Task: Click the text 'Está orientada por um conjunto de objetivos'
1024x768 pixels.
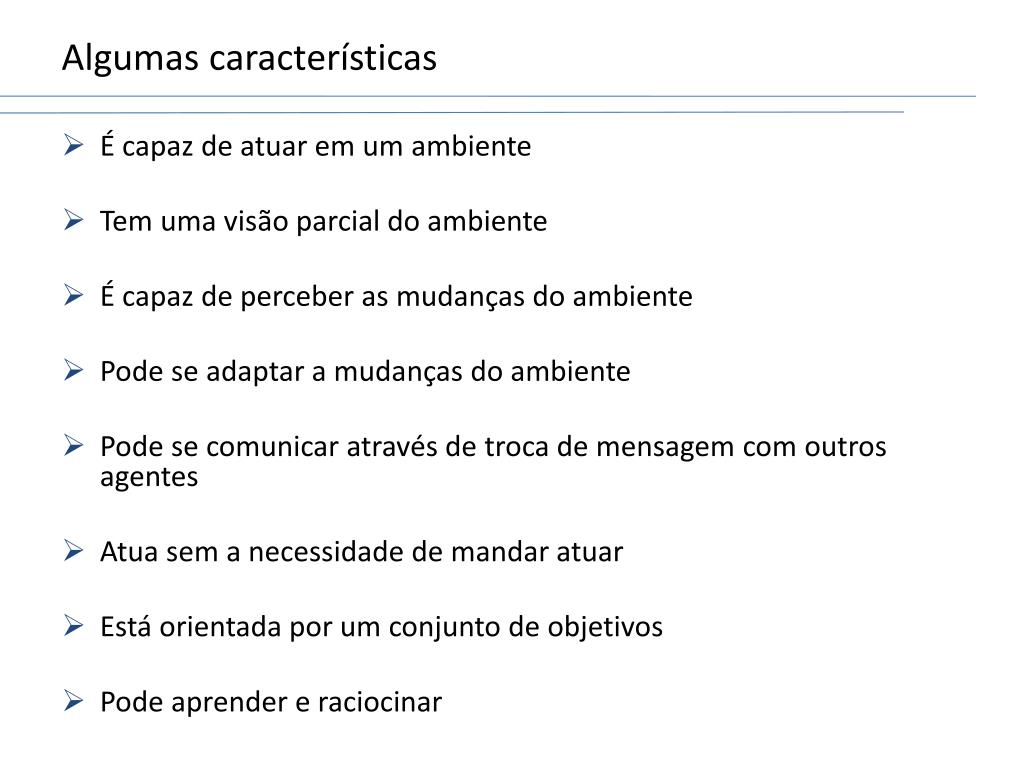Action: pos(381,628)
